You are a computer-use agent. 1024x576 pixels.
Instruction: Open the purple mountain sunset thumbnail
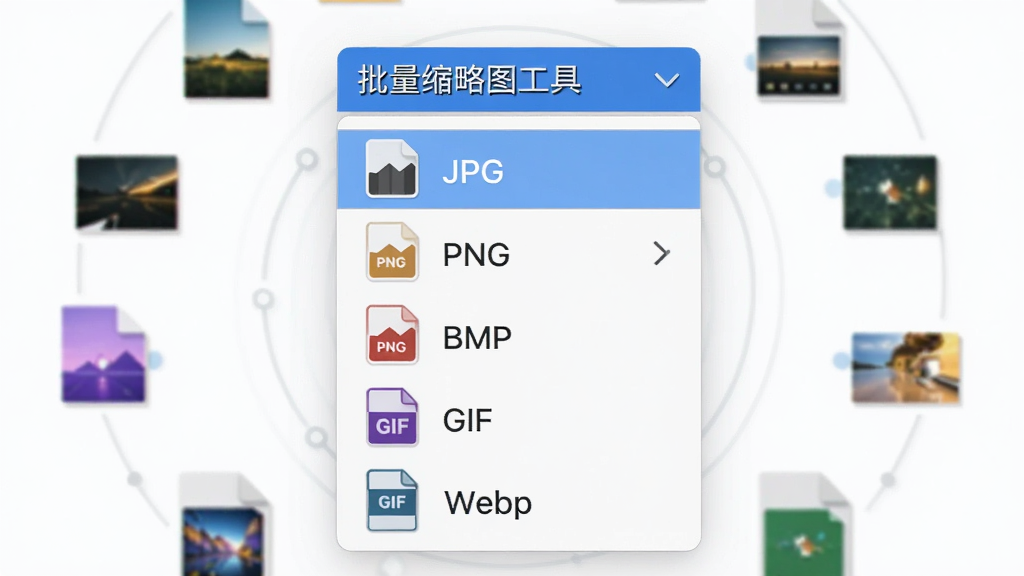tap(104, 354)
